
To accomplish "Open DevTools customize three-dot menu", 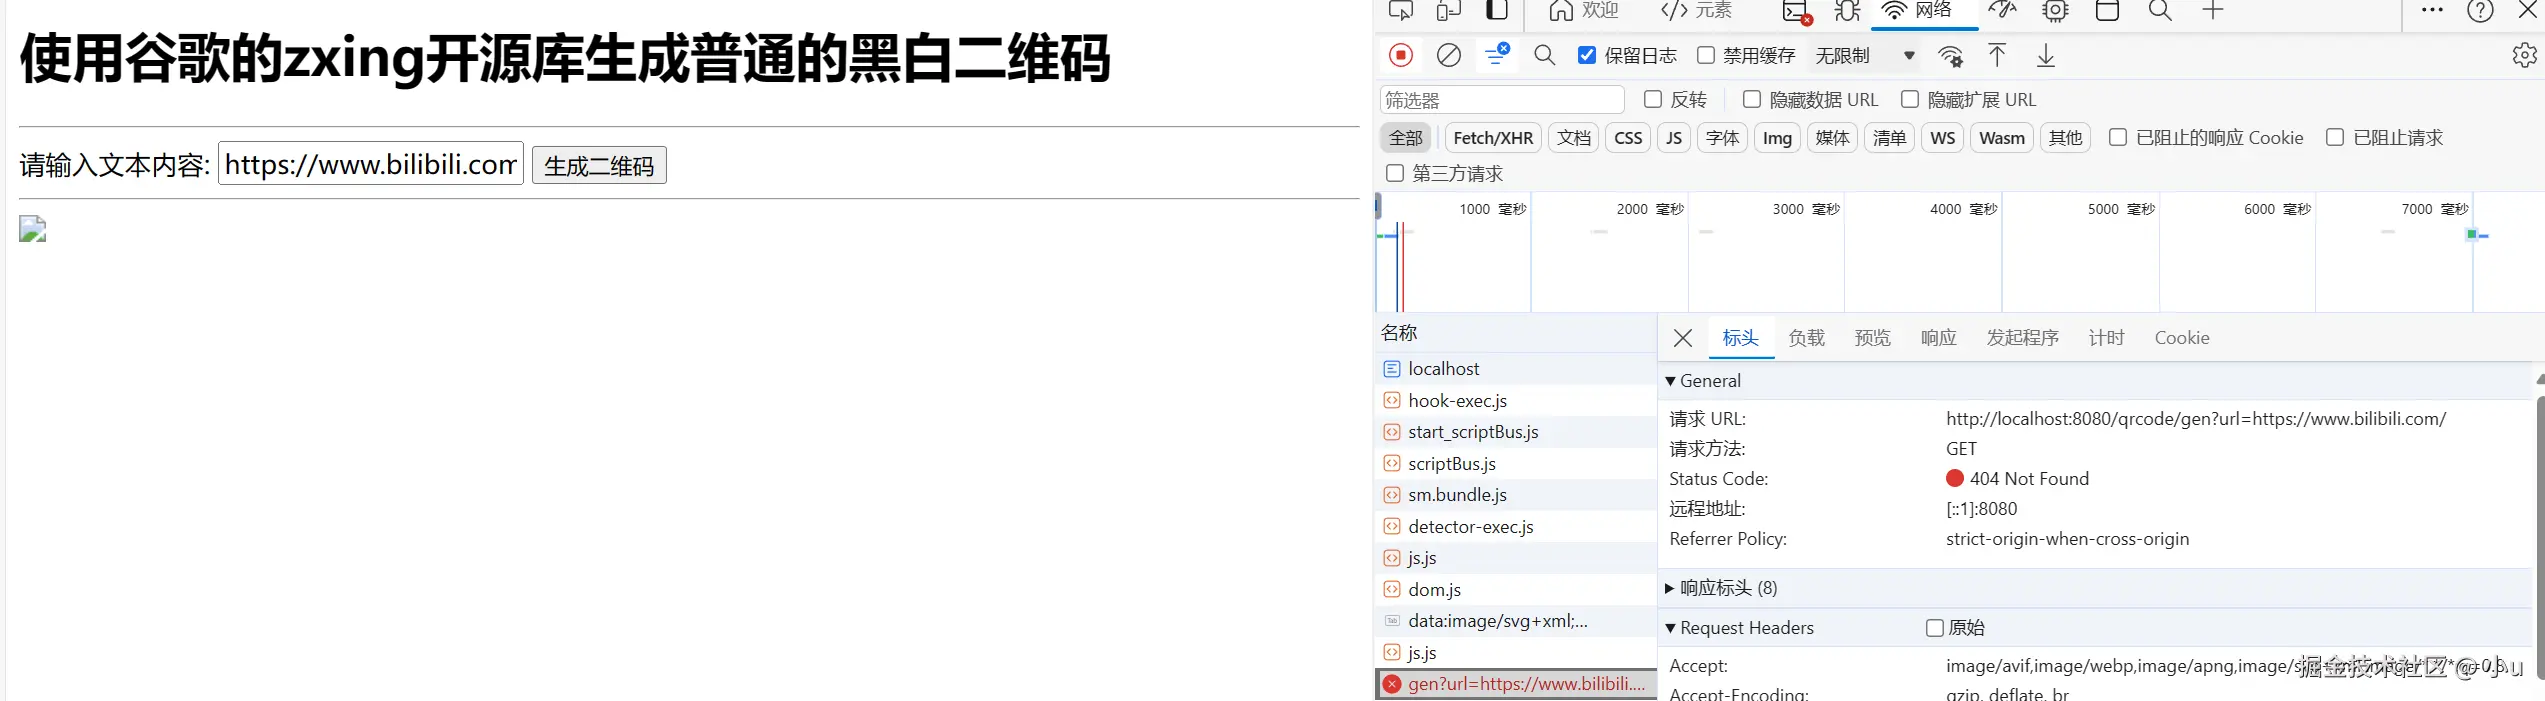I will click(x=2432, y=10).
